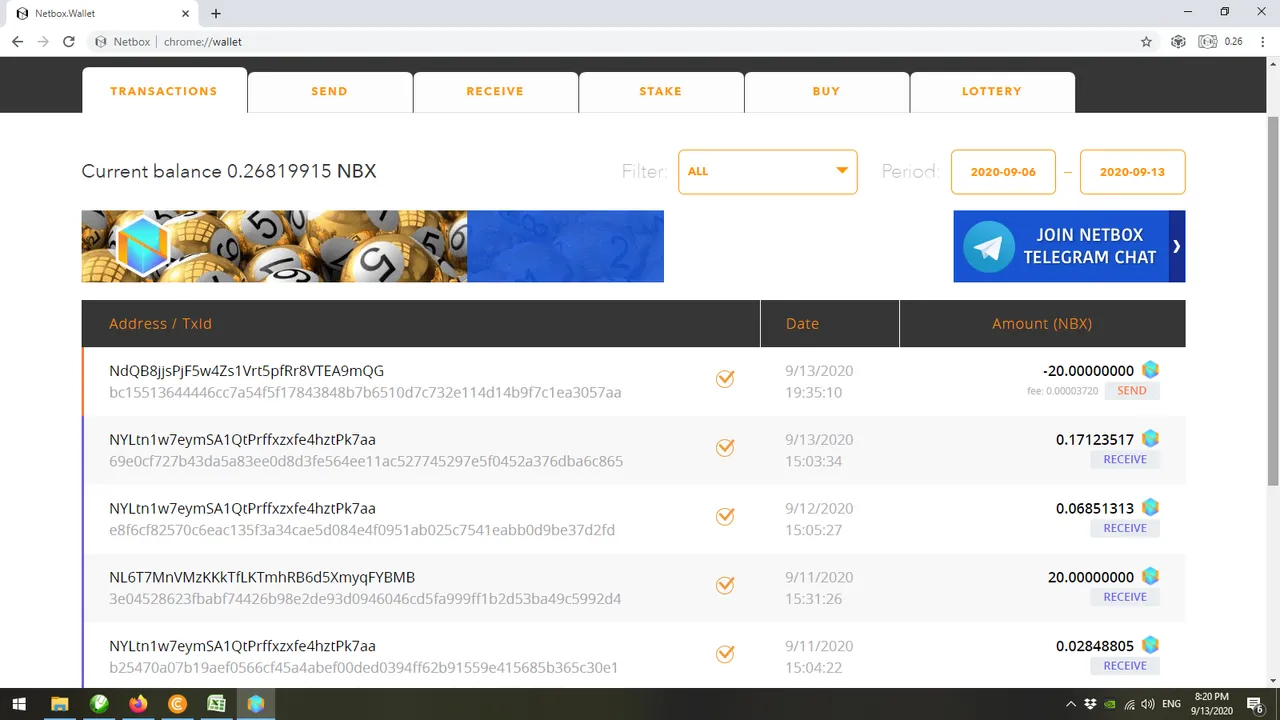Open the Netbox wallet balance 0.26 icon

click(x=1220, y=42)
